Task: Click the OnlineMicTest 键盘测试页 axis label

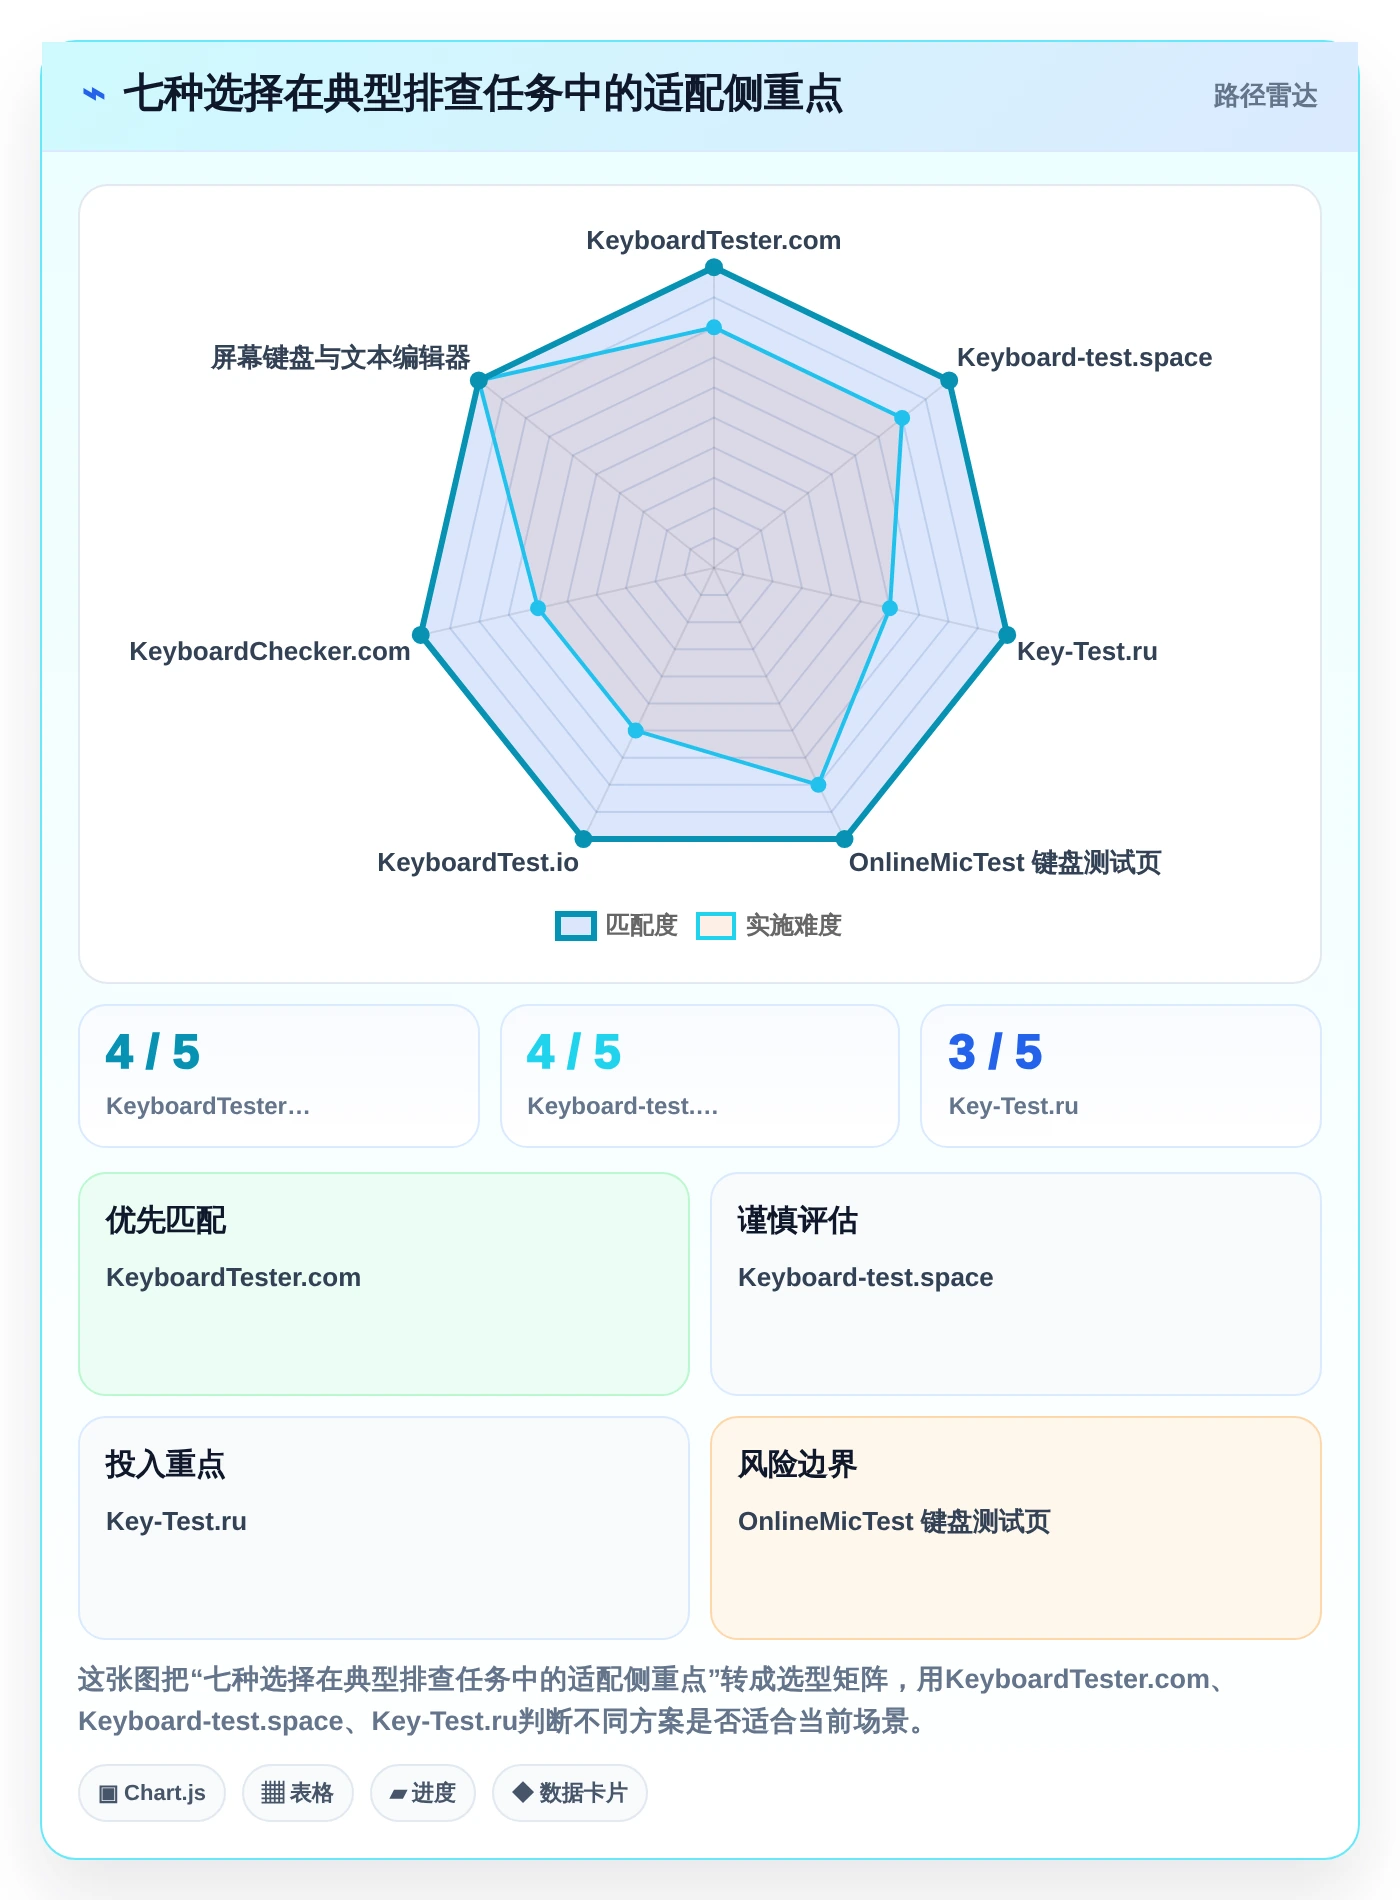Action: click(1005, 863)
